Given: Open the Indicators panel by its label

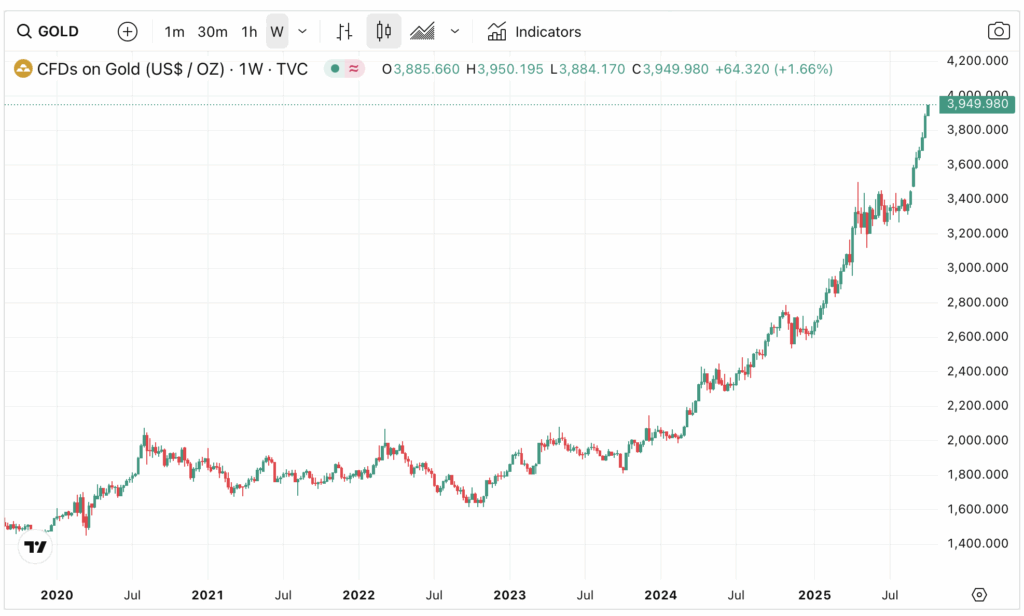Looking at the screenshot, I should tap(547, 31).
